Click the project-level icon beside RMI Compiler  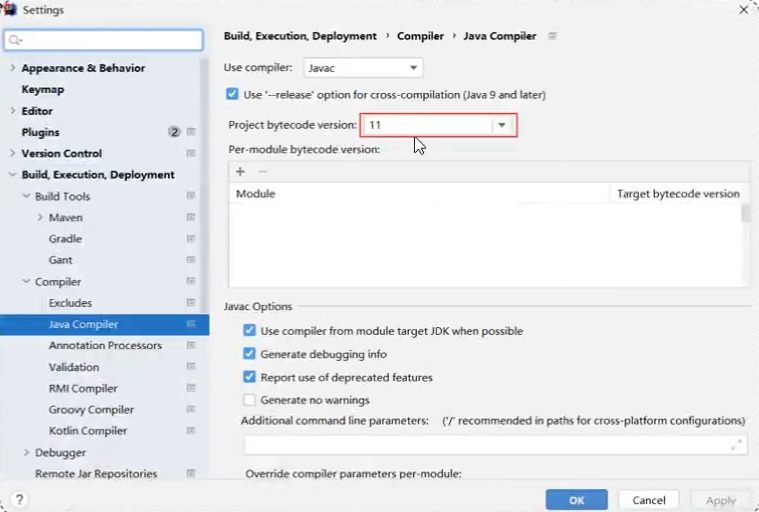tap(191, 388)
